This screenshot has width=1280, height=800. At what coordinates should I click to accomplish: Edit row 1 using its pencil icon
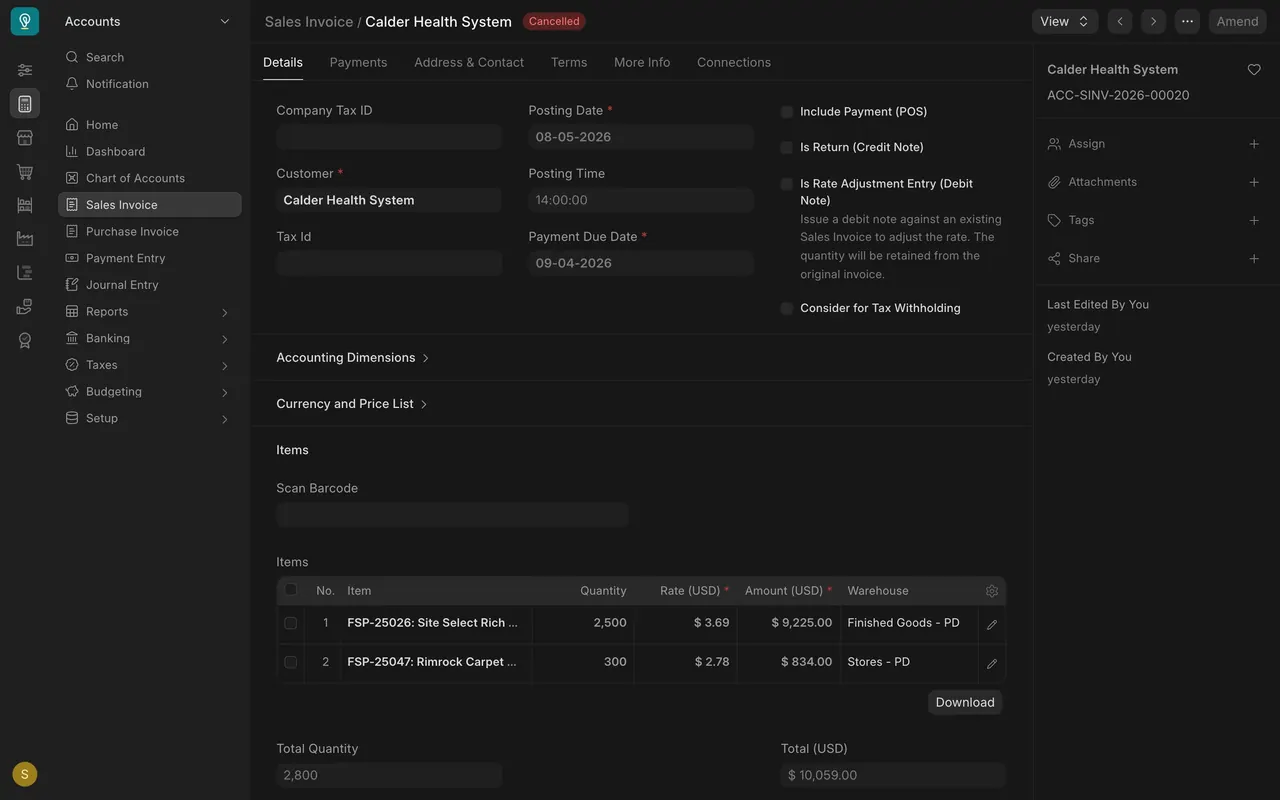click(992, 624)
